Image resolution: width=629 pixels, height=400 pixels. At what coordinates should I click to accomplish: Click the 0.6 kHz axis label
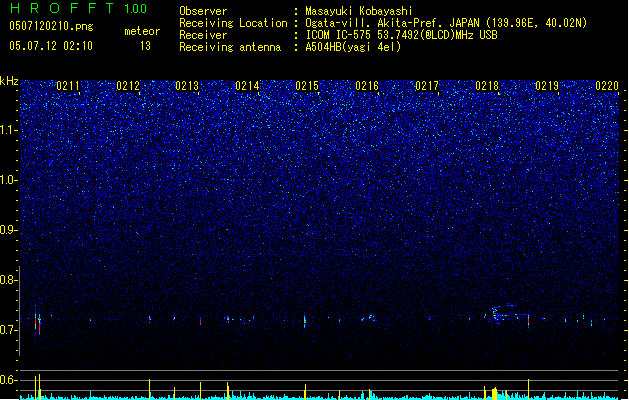coord(8,380)
